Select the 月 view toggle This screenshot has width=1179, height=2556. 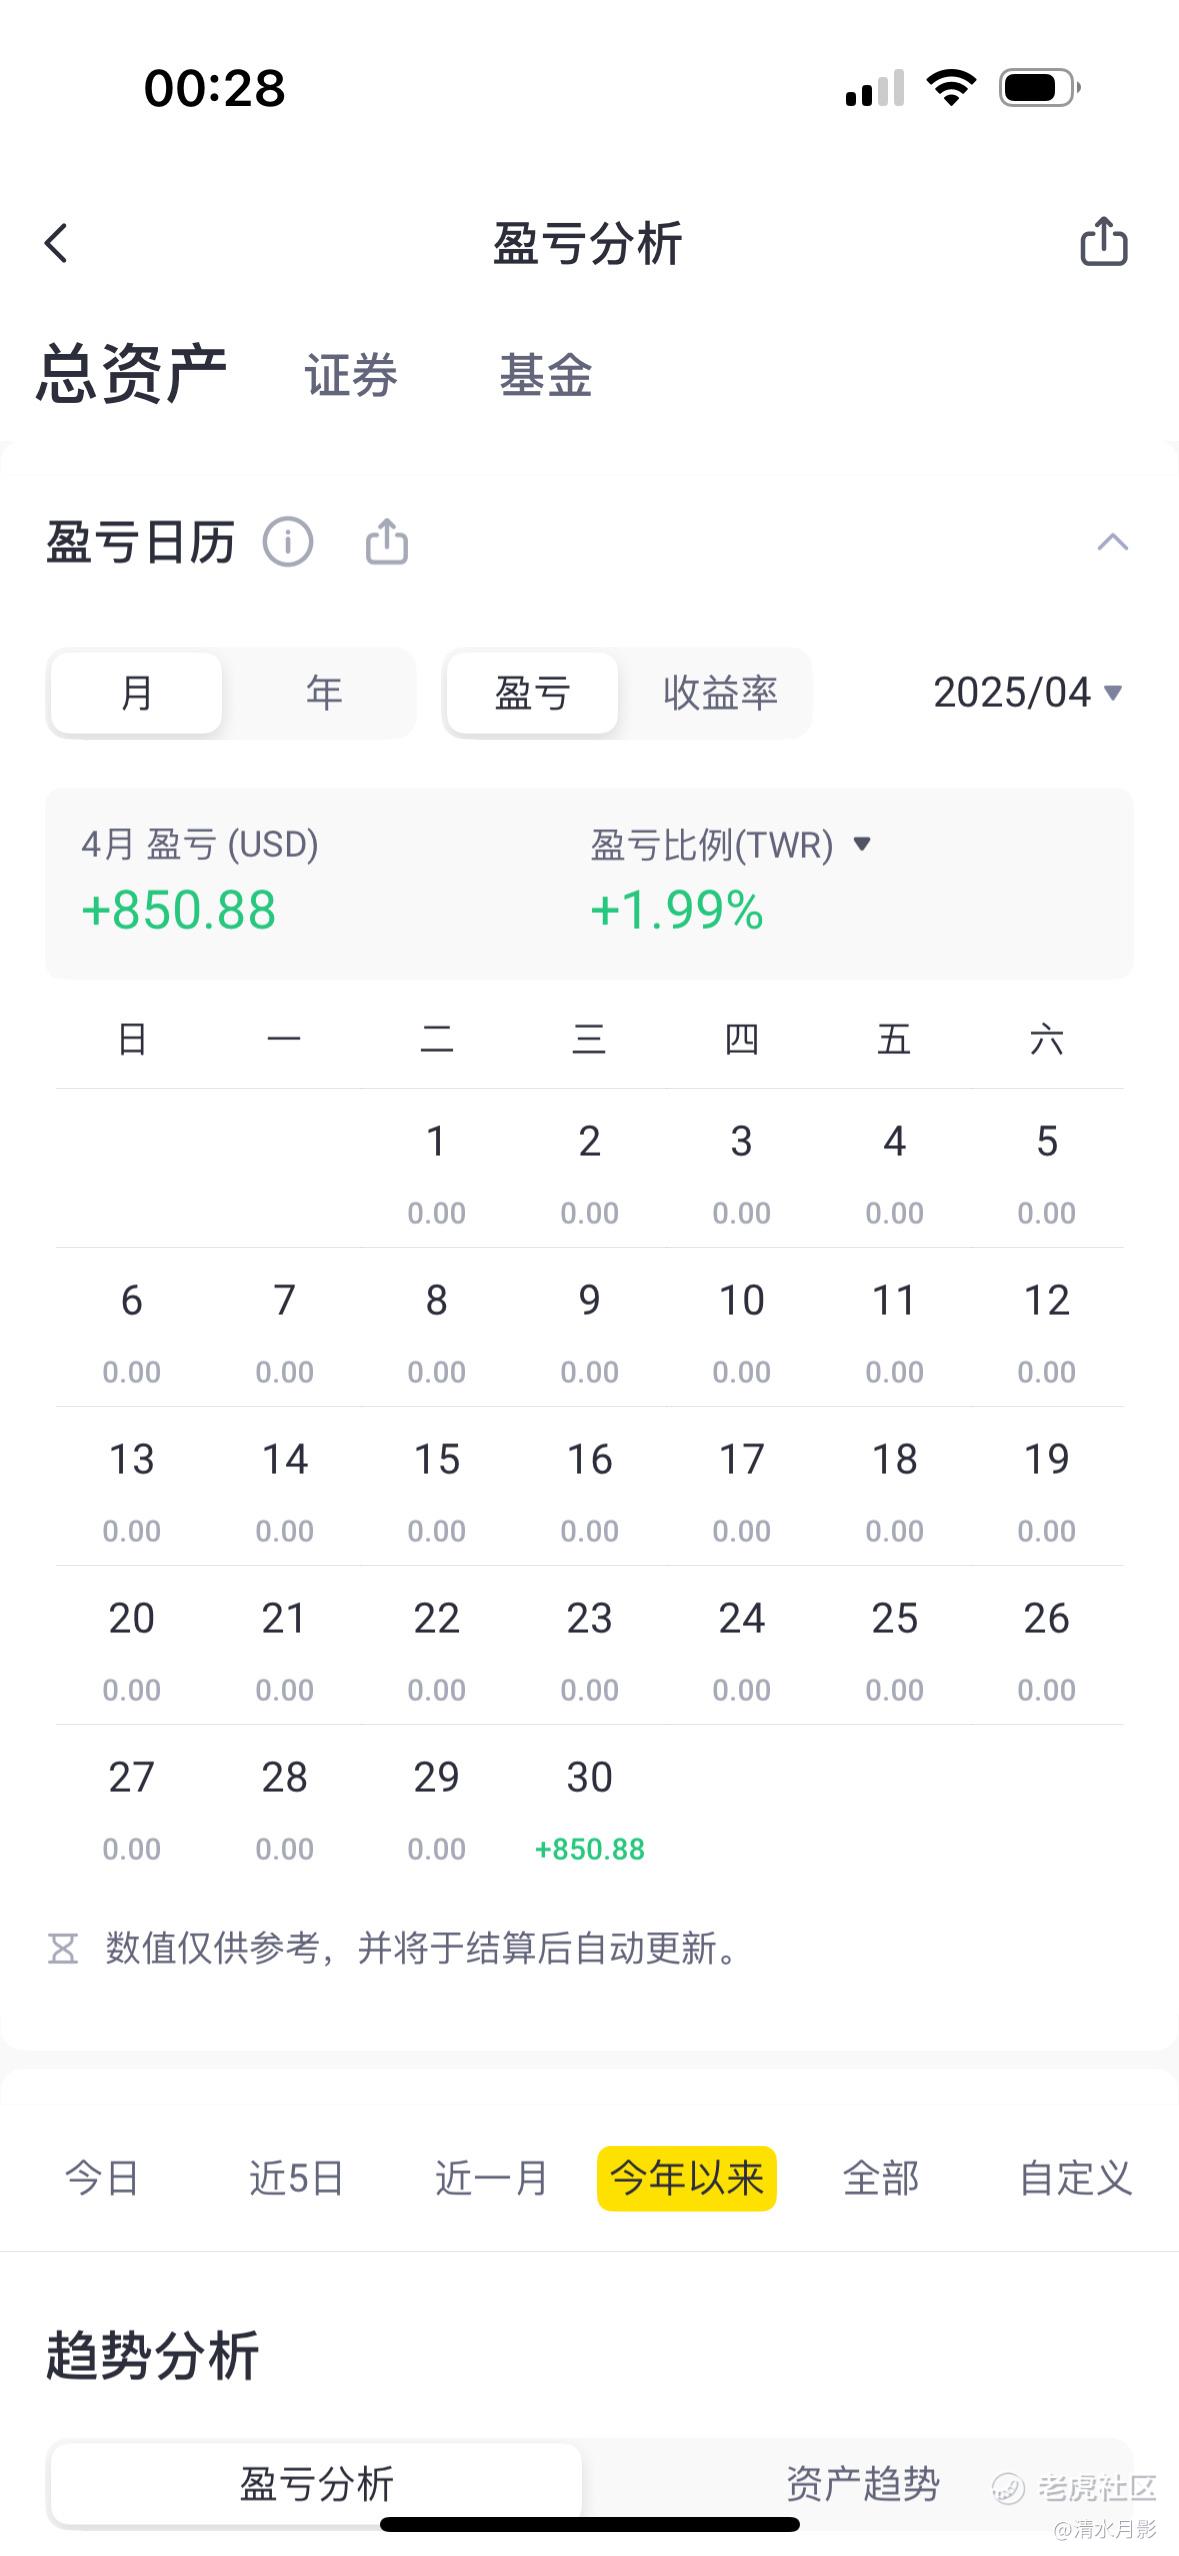point(137,693)
